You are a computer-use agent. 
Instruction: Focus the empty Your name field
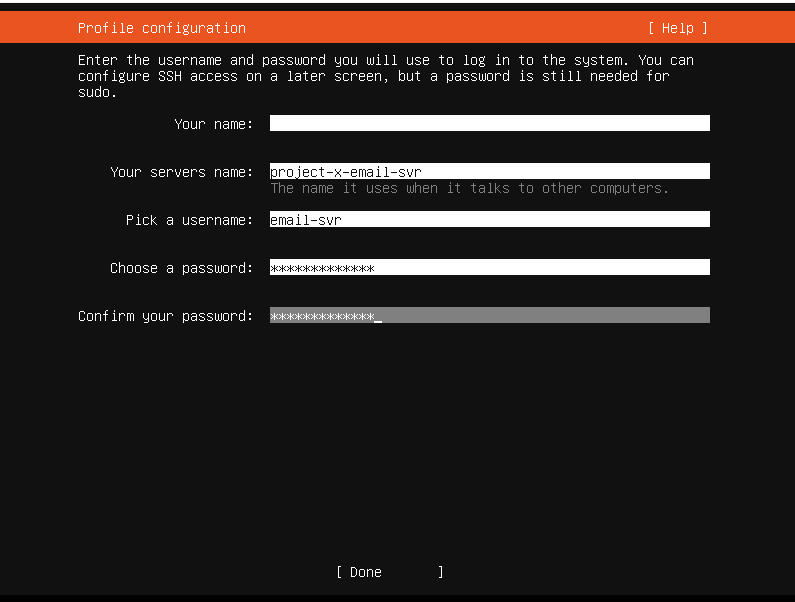(x=489, y=124)
